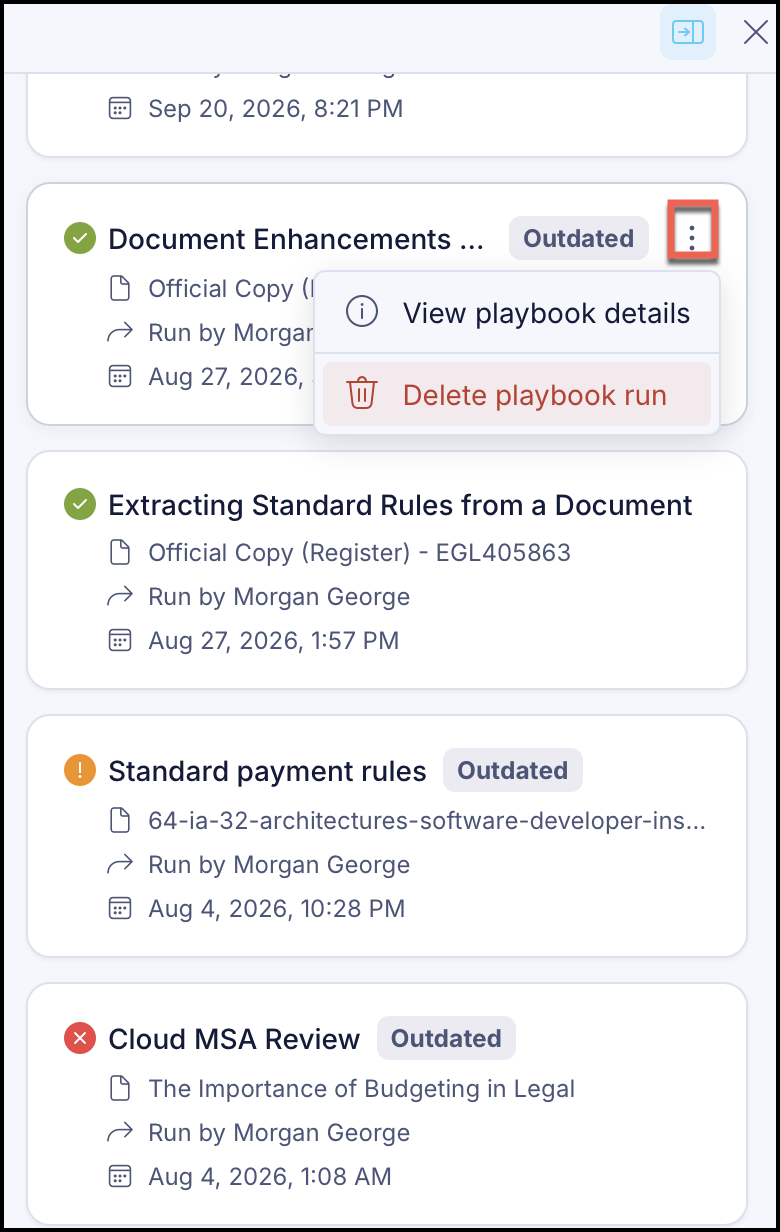Click Run by Morgan George in Standard payment card

click(x=279, y=865)
